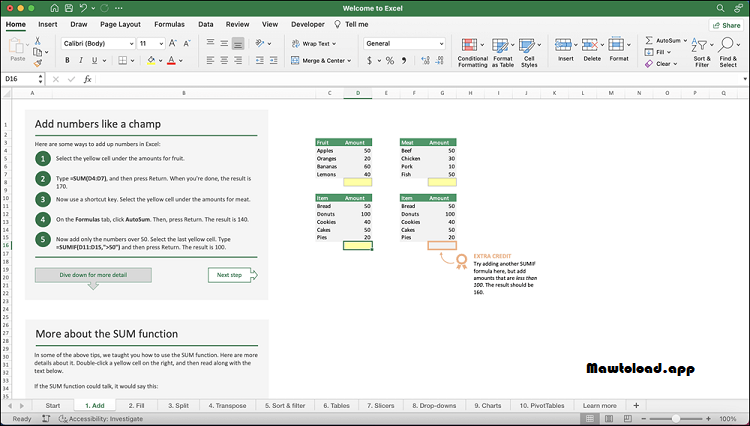750x426 pixels.
Task: Expand the Merge & Center dropdown arrow
Action: 349,61
